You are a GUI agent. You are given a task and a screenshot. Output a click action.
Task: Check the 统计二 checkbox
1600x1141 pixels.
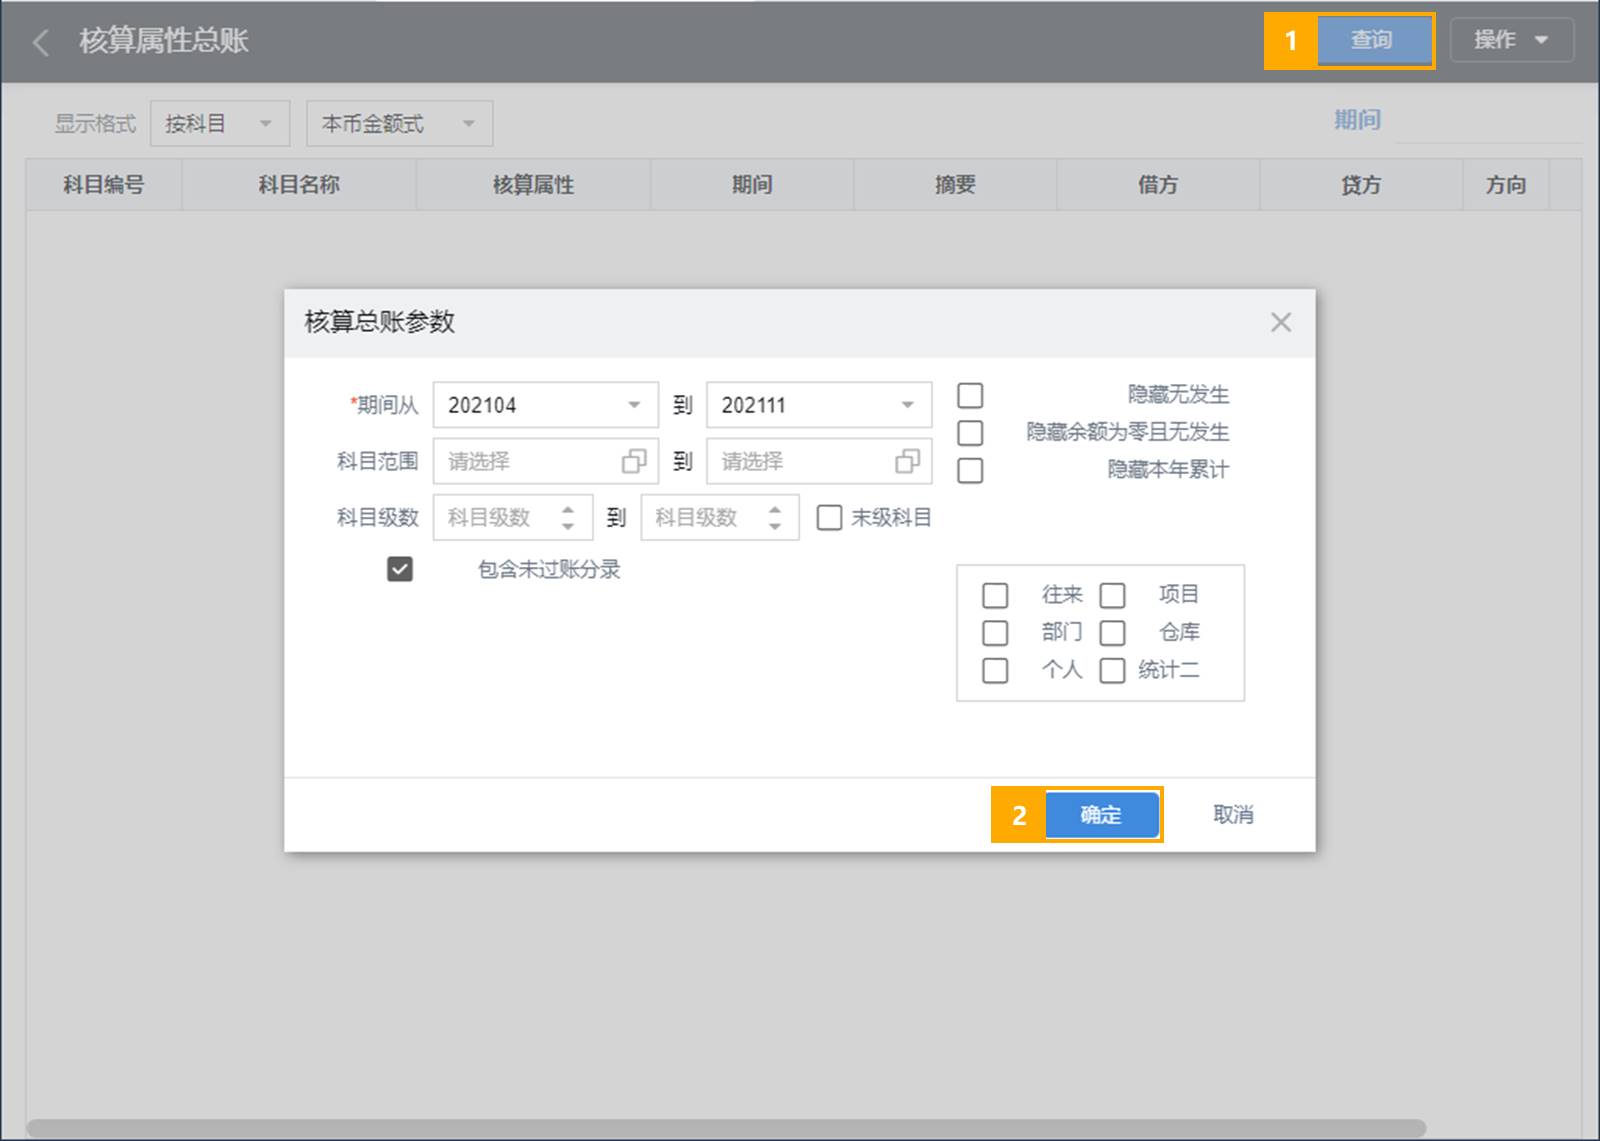click(x=1113, y=670)
